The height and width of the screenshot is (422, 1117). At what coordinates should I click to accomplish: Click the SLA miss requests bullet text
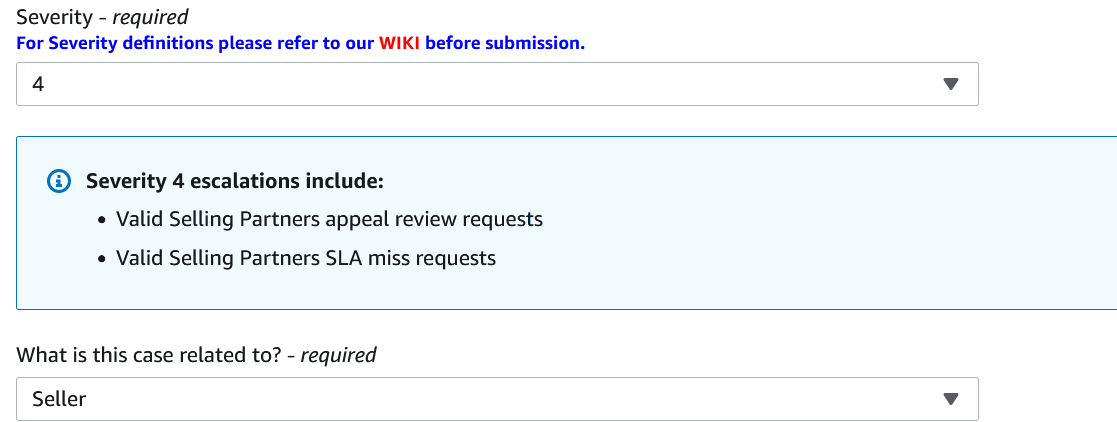pyautogui.click(x=305, y=258)
